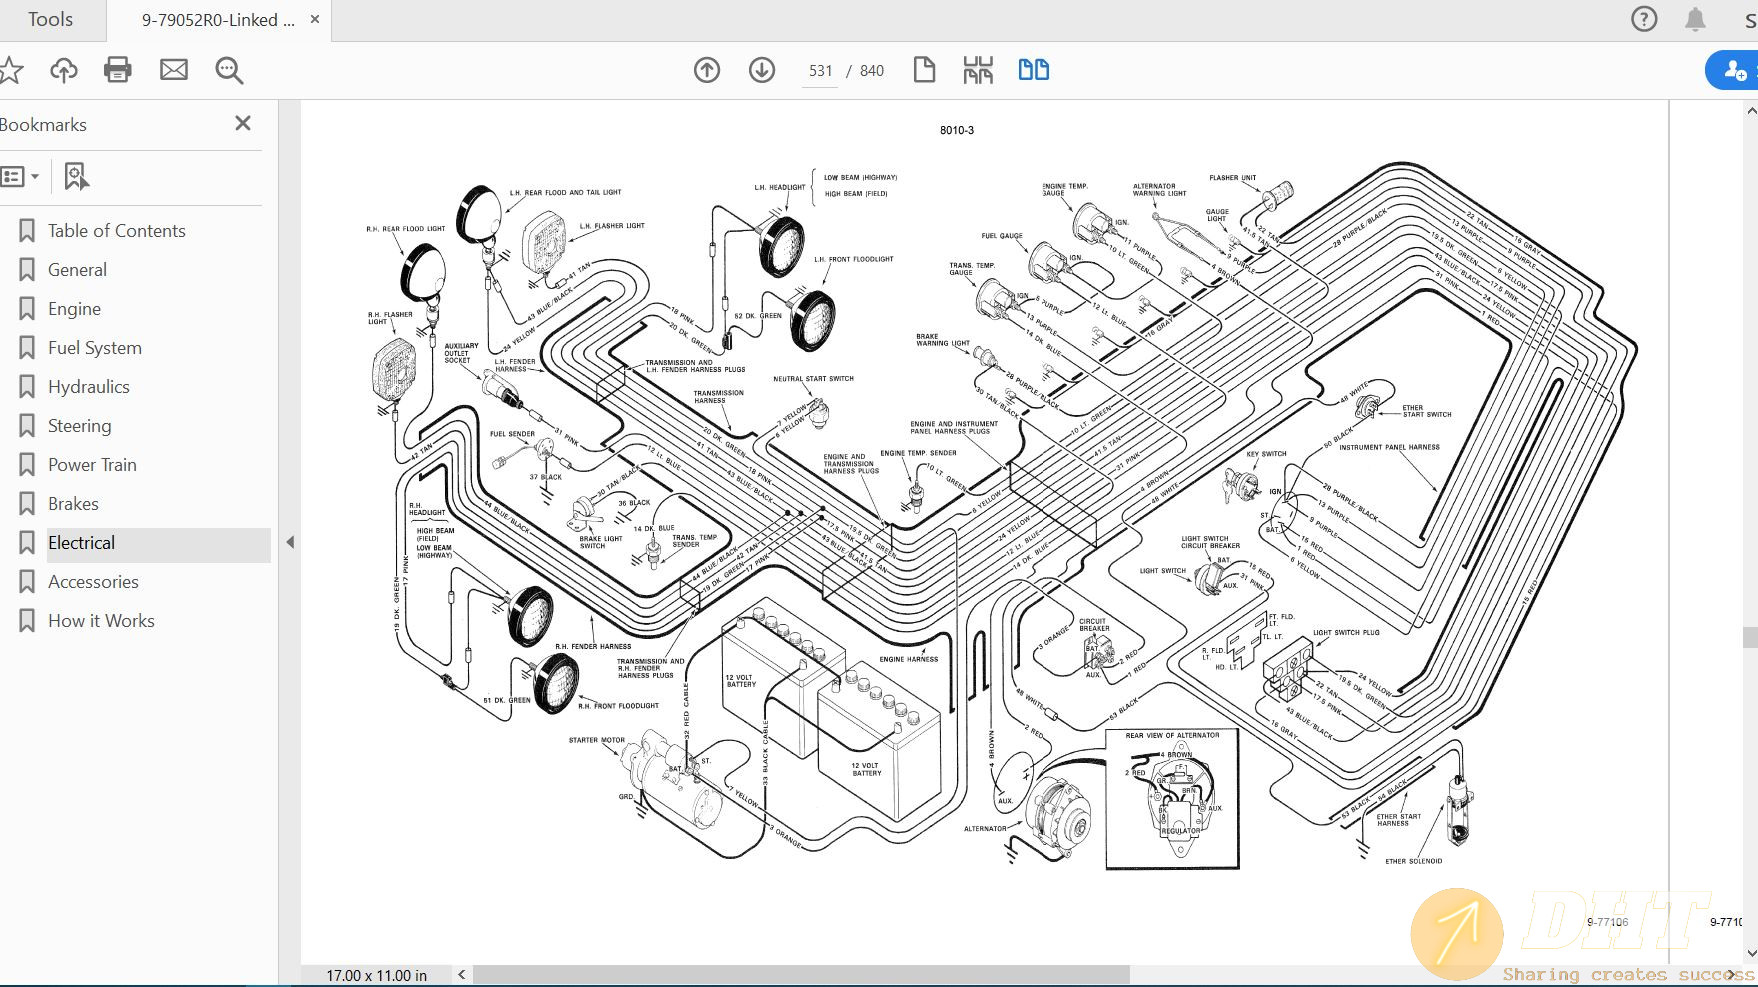Click the page number input field
The image size is (1758, 987).
820,71
